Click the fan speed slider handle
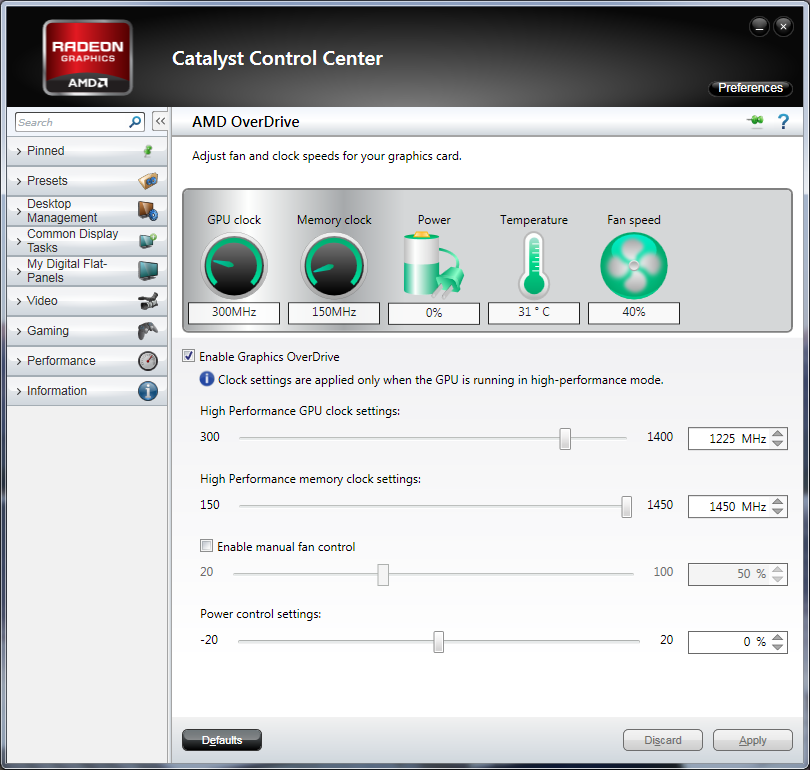 [383, 574]
